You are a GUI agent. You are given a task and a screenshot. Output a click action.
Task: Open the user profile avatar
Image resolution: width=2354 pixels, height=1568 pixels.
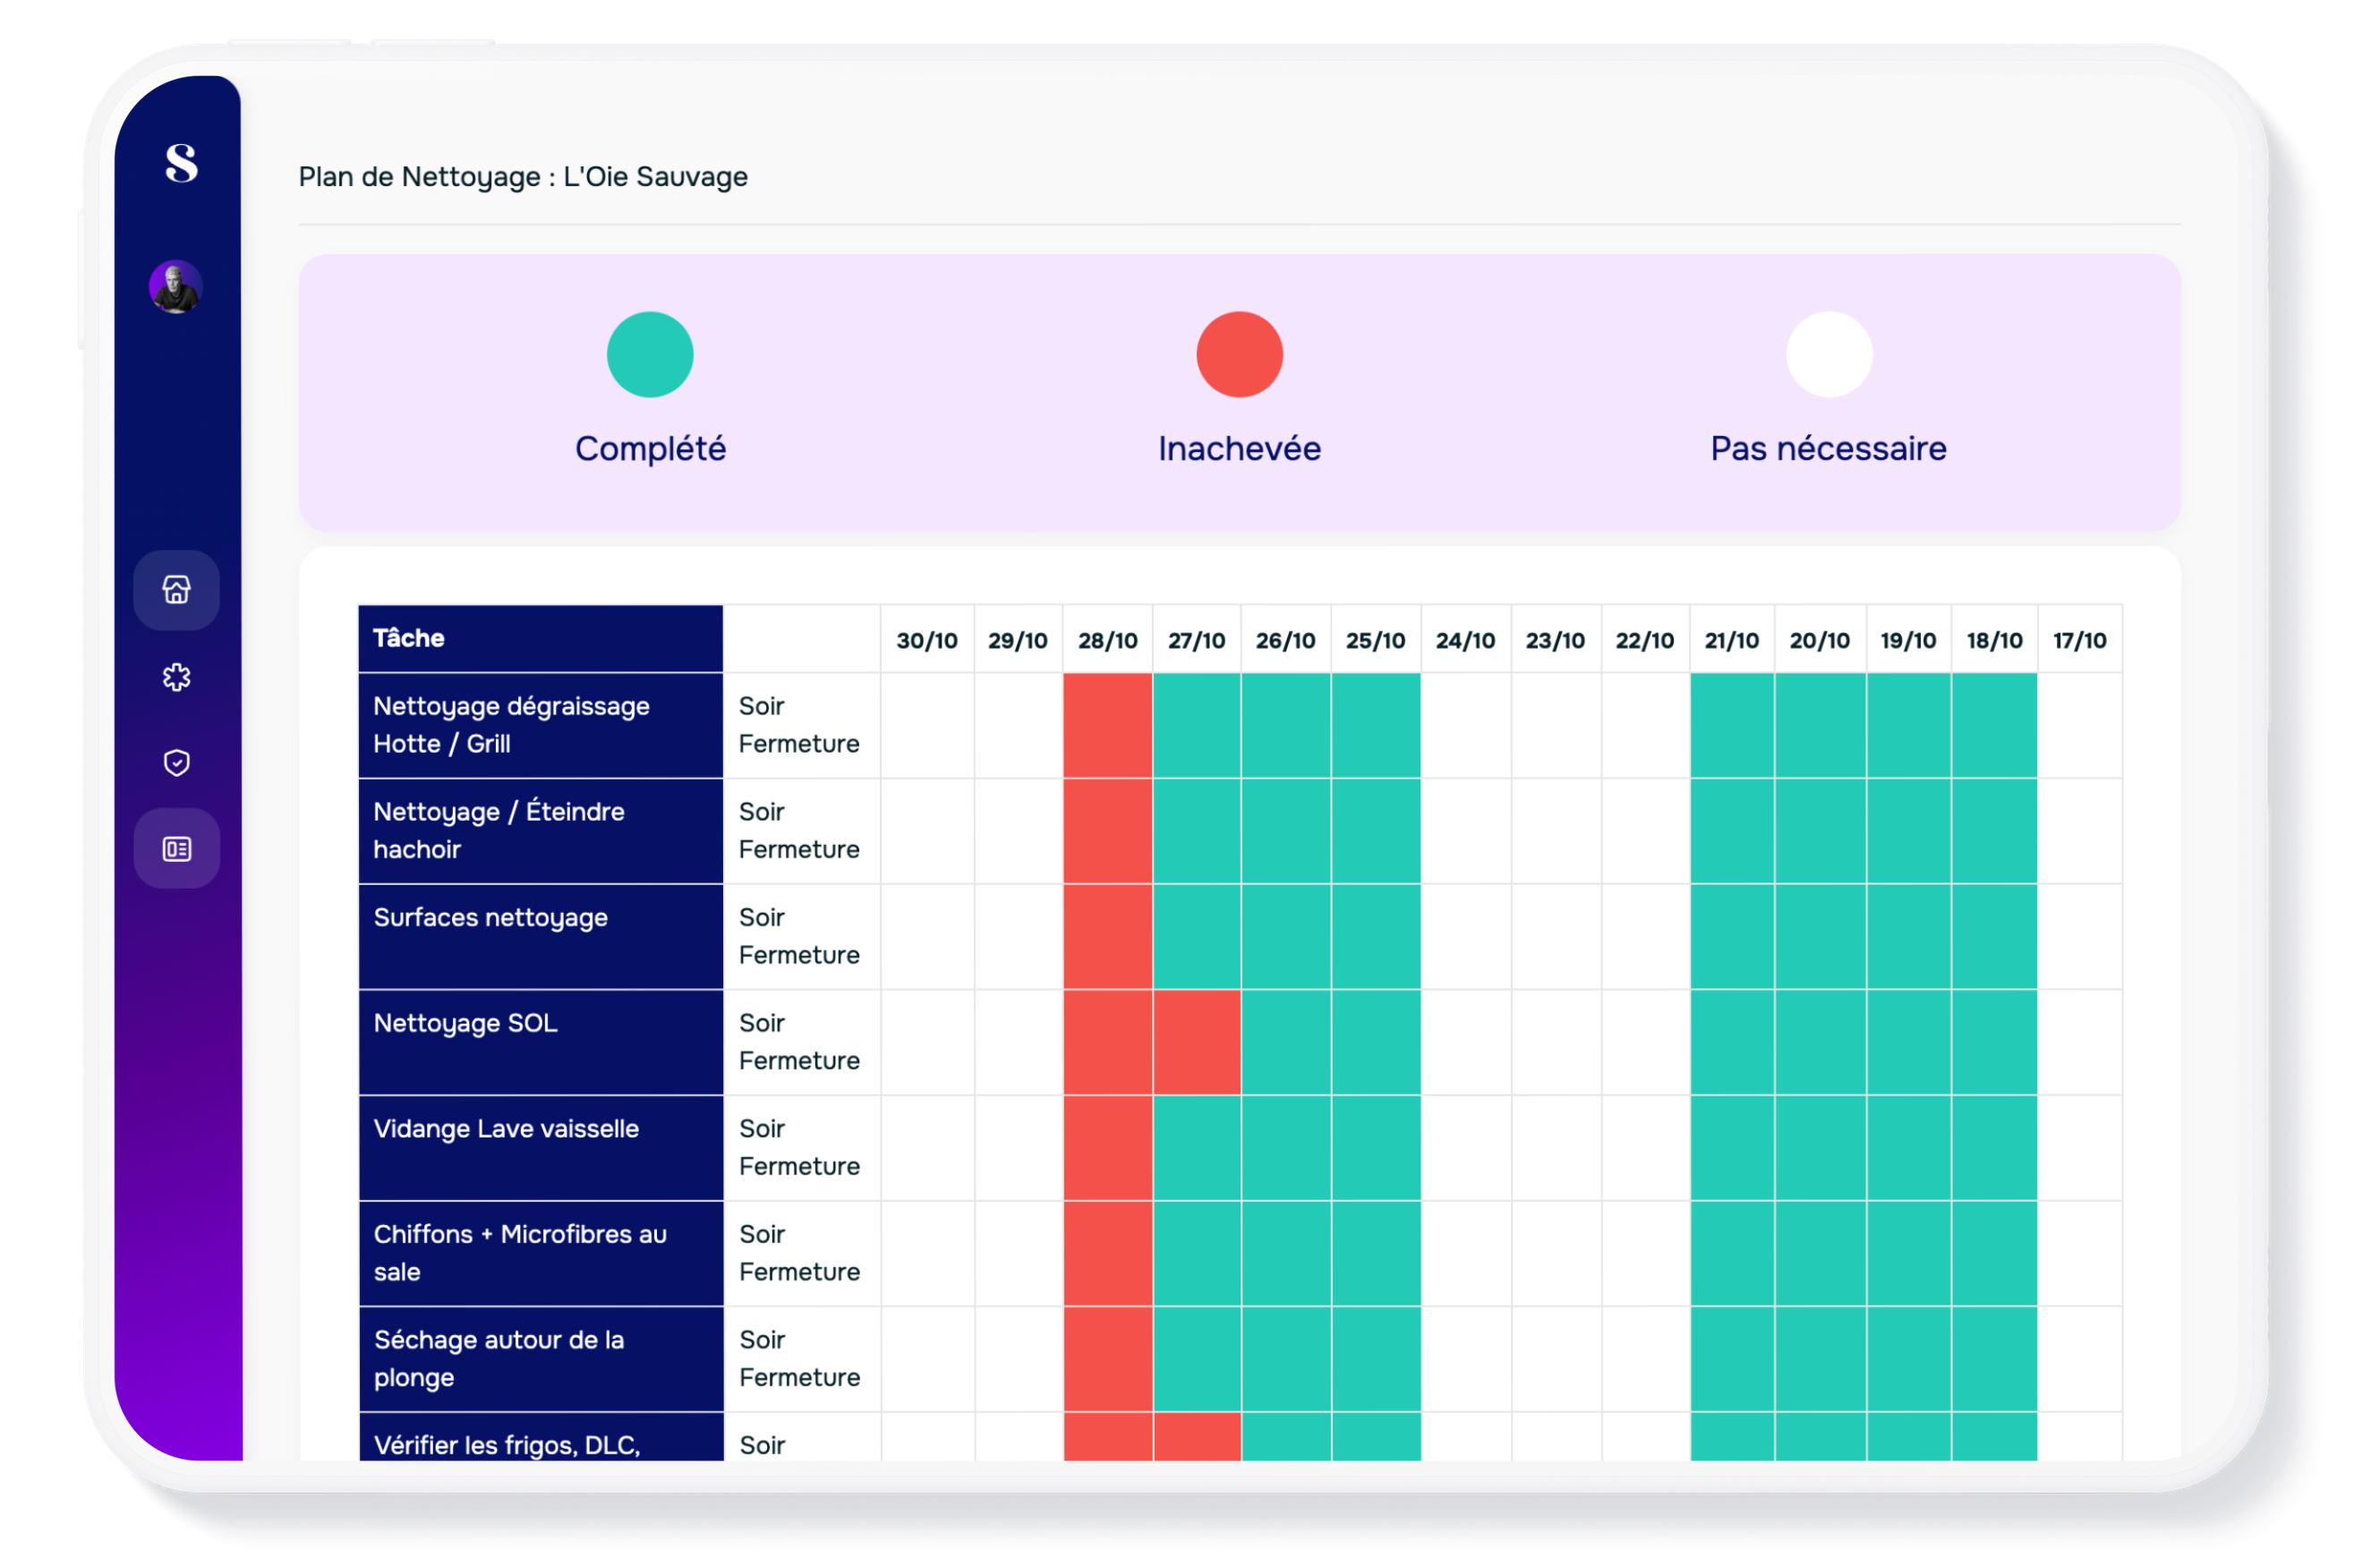click(x=176, y=287)
